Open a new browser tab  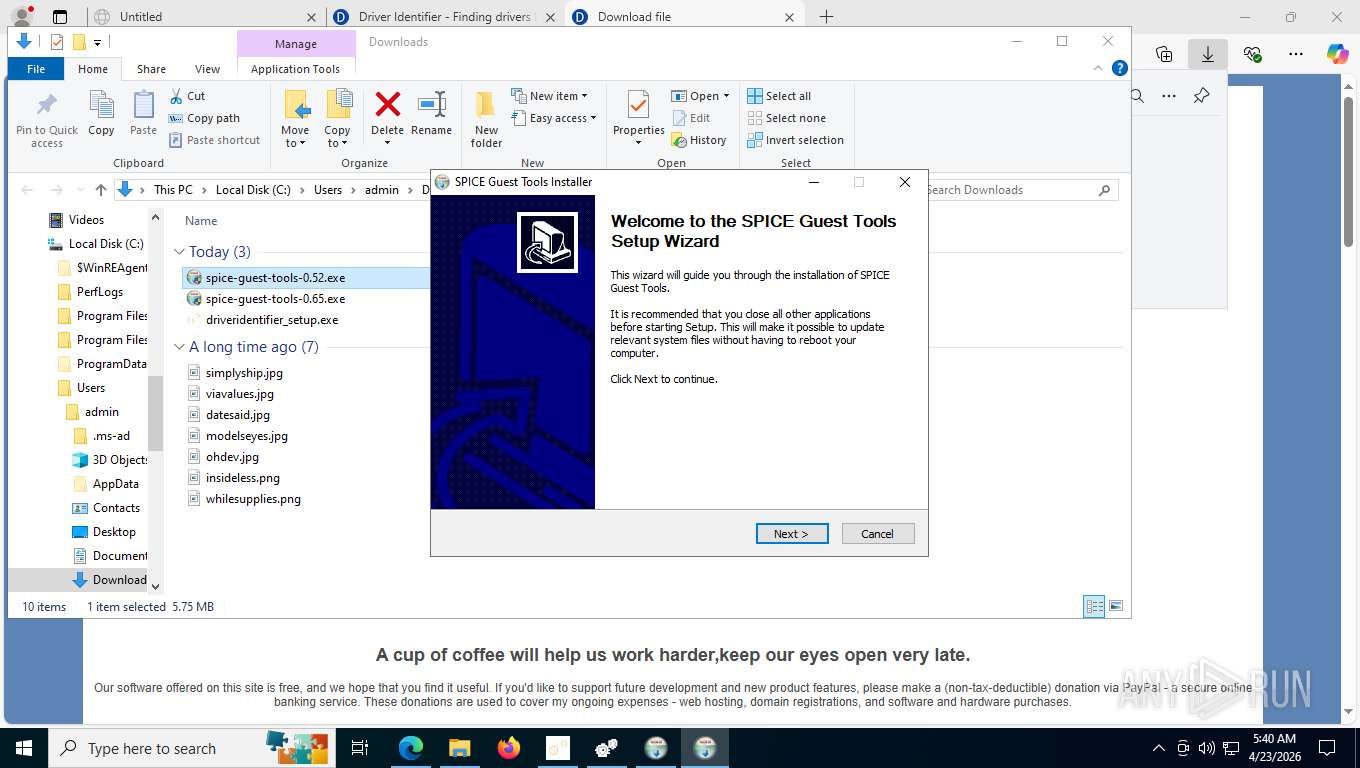pyautogui.click(x=826, y=17)
